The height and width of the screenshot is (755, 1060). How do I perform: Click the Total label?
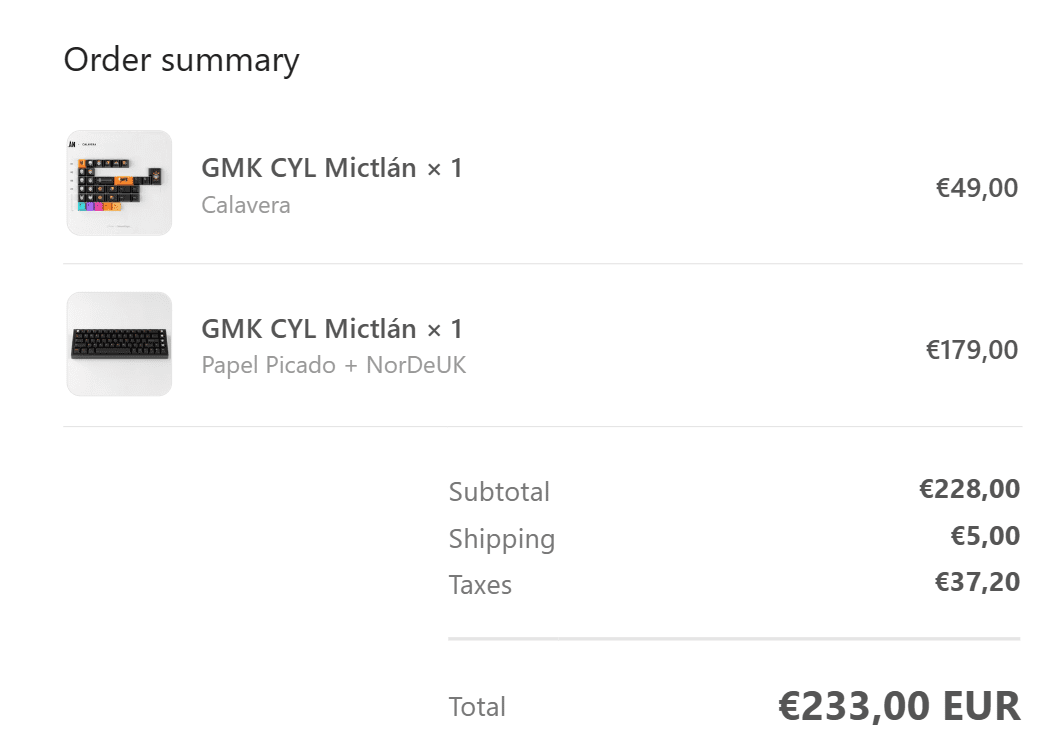pos(477,707)
